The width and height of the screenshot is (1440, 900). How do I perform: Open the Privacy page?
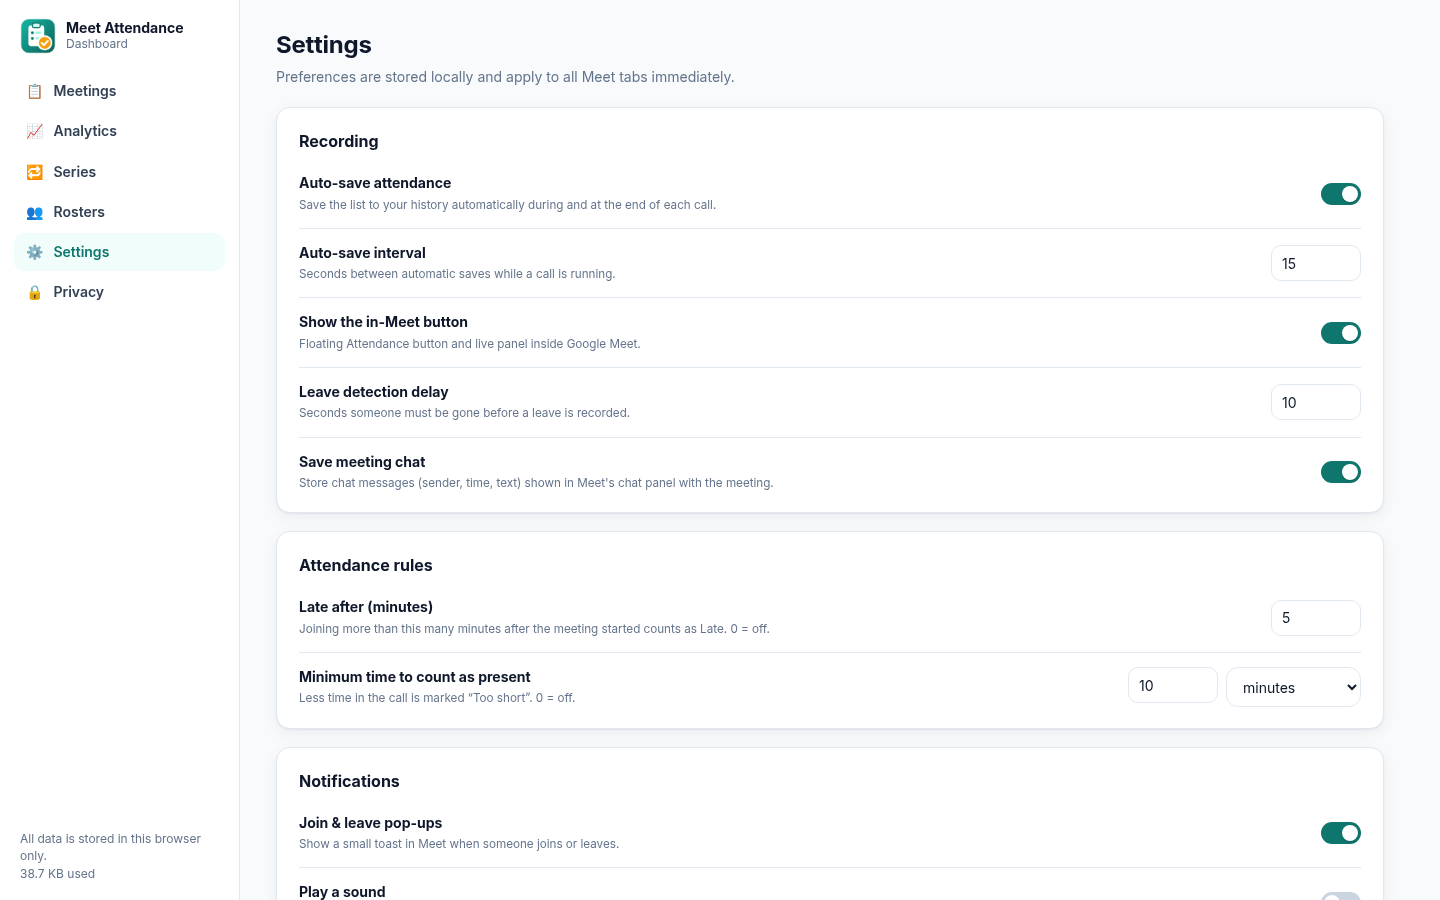click(x=120, y=292)
